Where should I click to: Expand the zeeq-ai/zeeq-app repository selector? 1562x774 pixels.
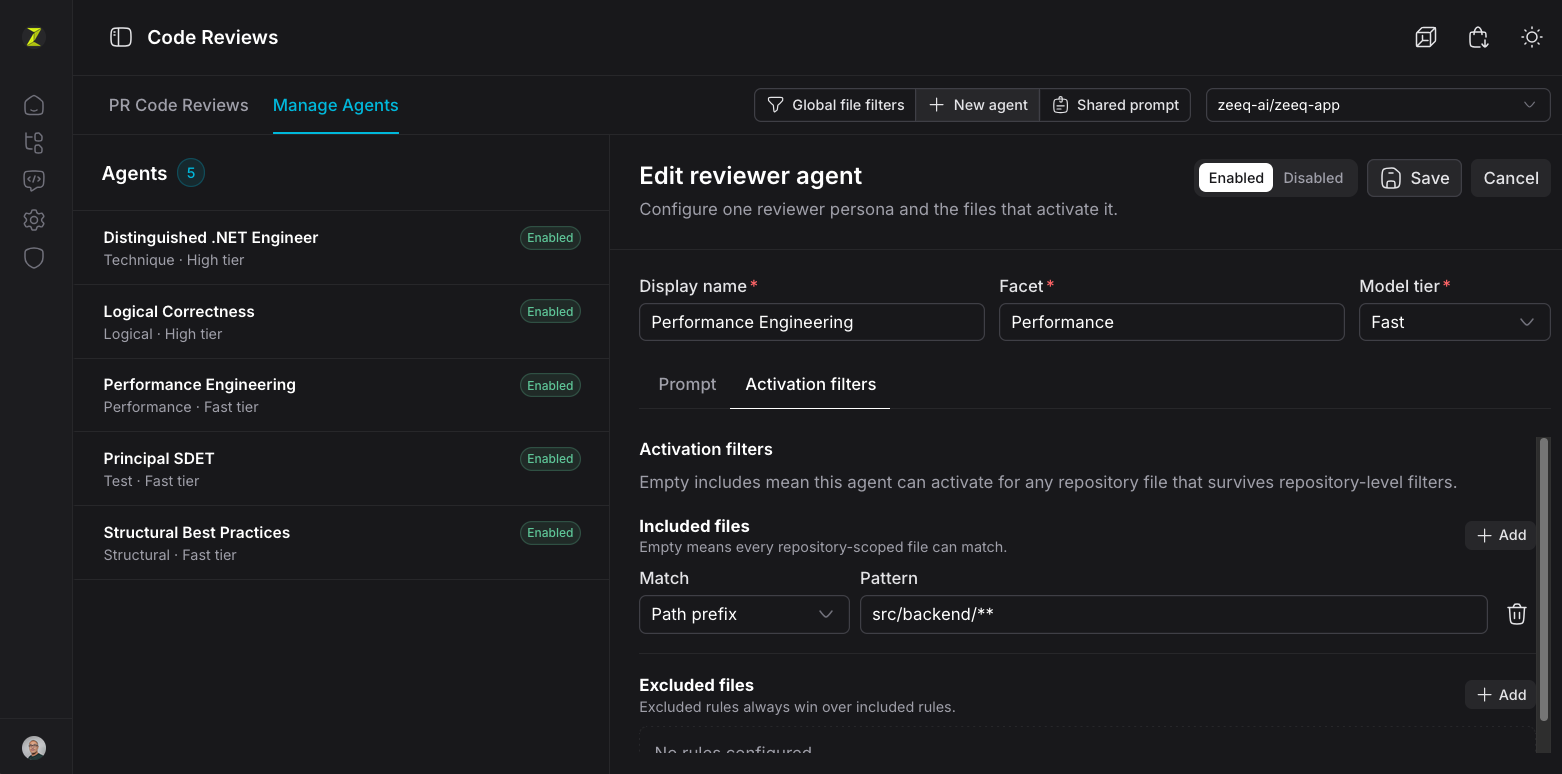pos(1378,105)
